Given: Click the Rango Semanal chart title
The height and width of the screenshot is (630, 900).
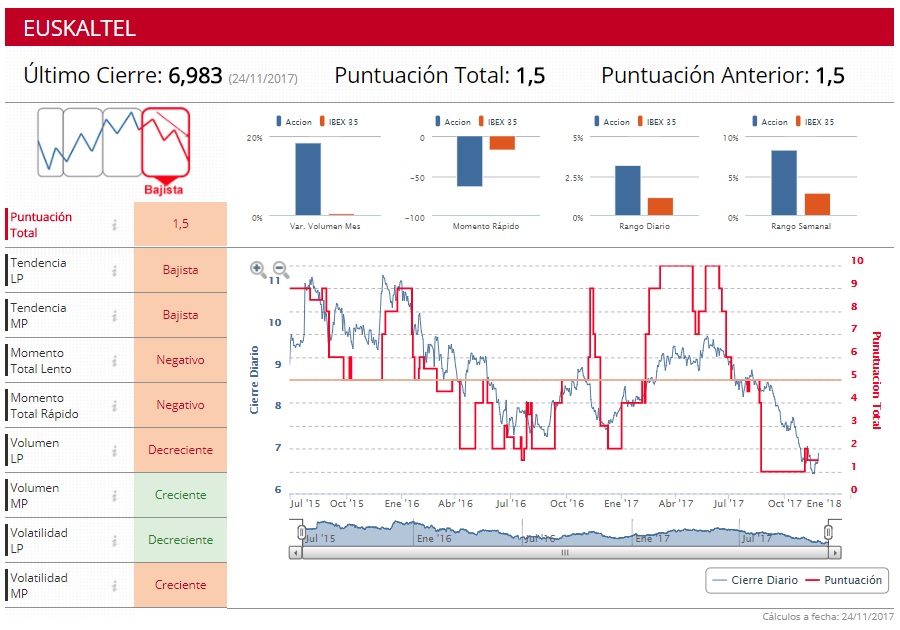Looking at the screenshot, I should (x=801, y=226).
